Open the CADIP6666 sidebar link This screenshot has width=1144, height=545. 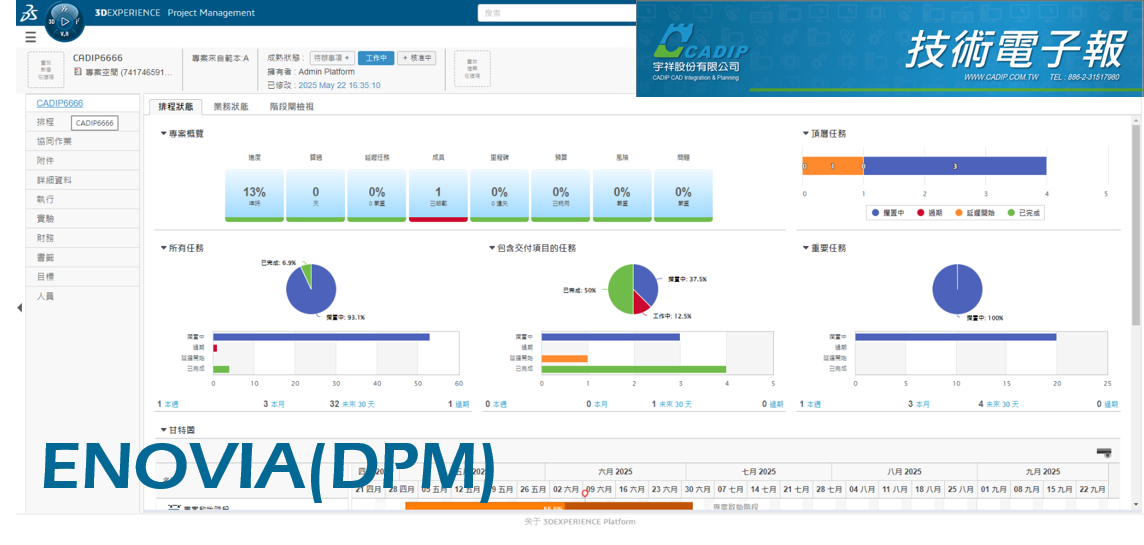pyautogui.click(x=60, y=104)
